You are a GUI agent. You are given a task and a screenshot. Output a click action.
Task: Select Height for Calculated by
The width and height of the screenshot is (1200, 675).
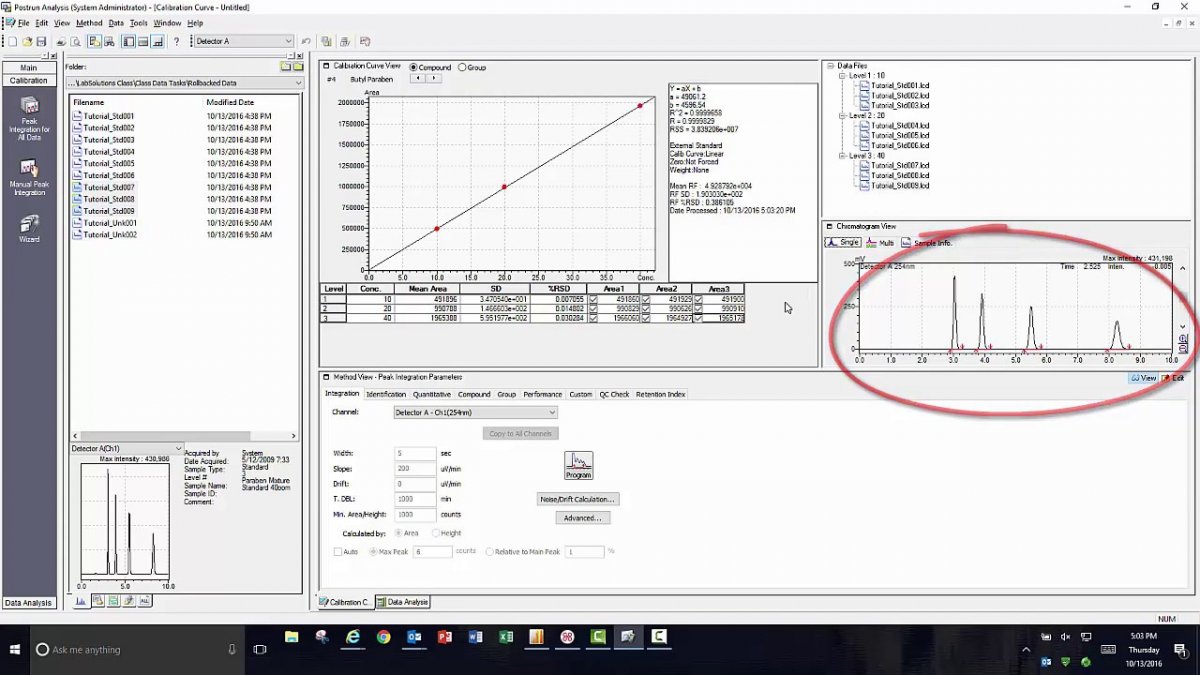[434, 533]
